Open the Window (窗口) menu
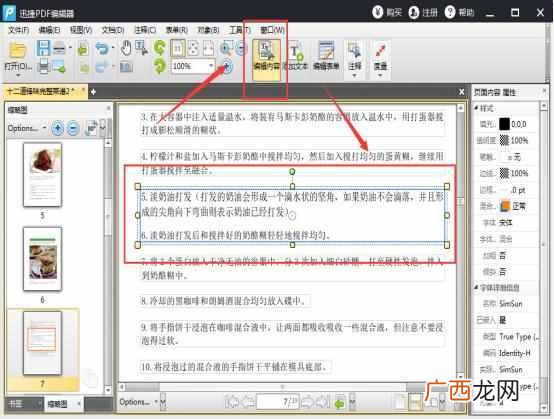 [272, 30]
